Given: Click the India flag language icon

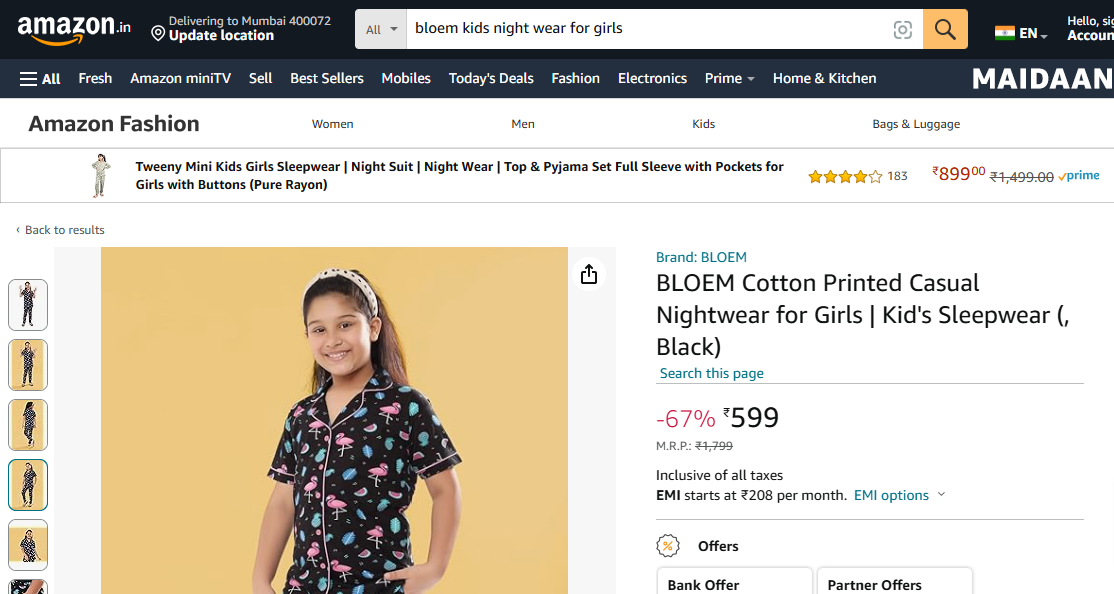Looking at the screenshot, I should [1005, 33].
